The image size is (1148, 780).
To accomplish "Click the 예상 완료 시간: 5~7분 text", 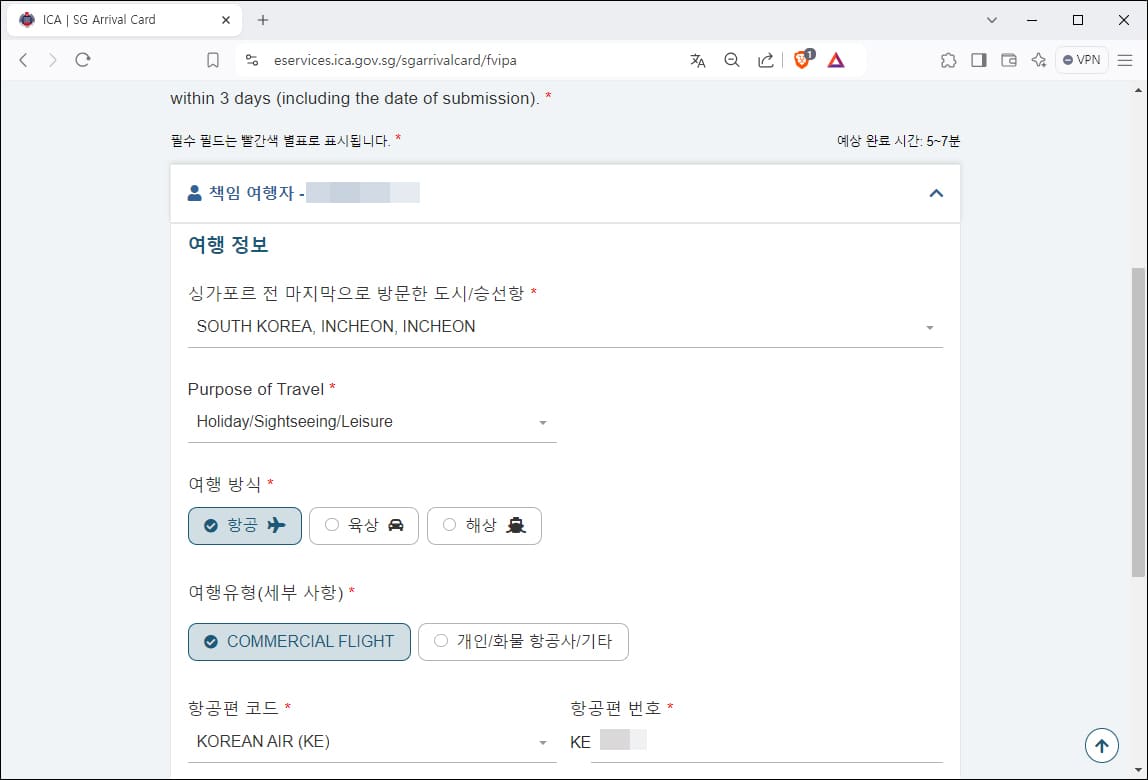I will (x=898, y=141).
